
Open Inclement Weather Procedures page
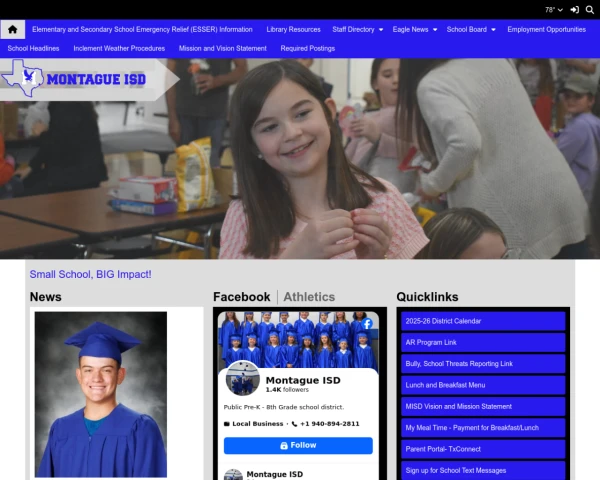tap(119, 49)
